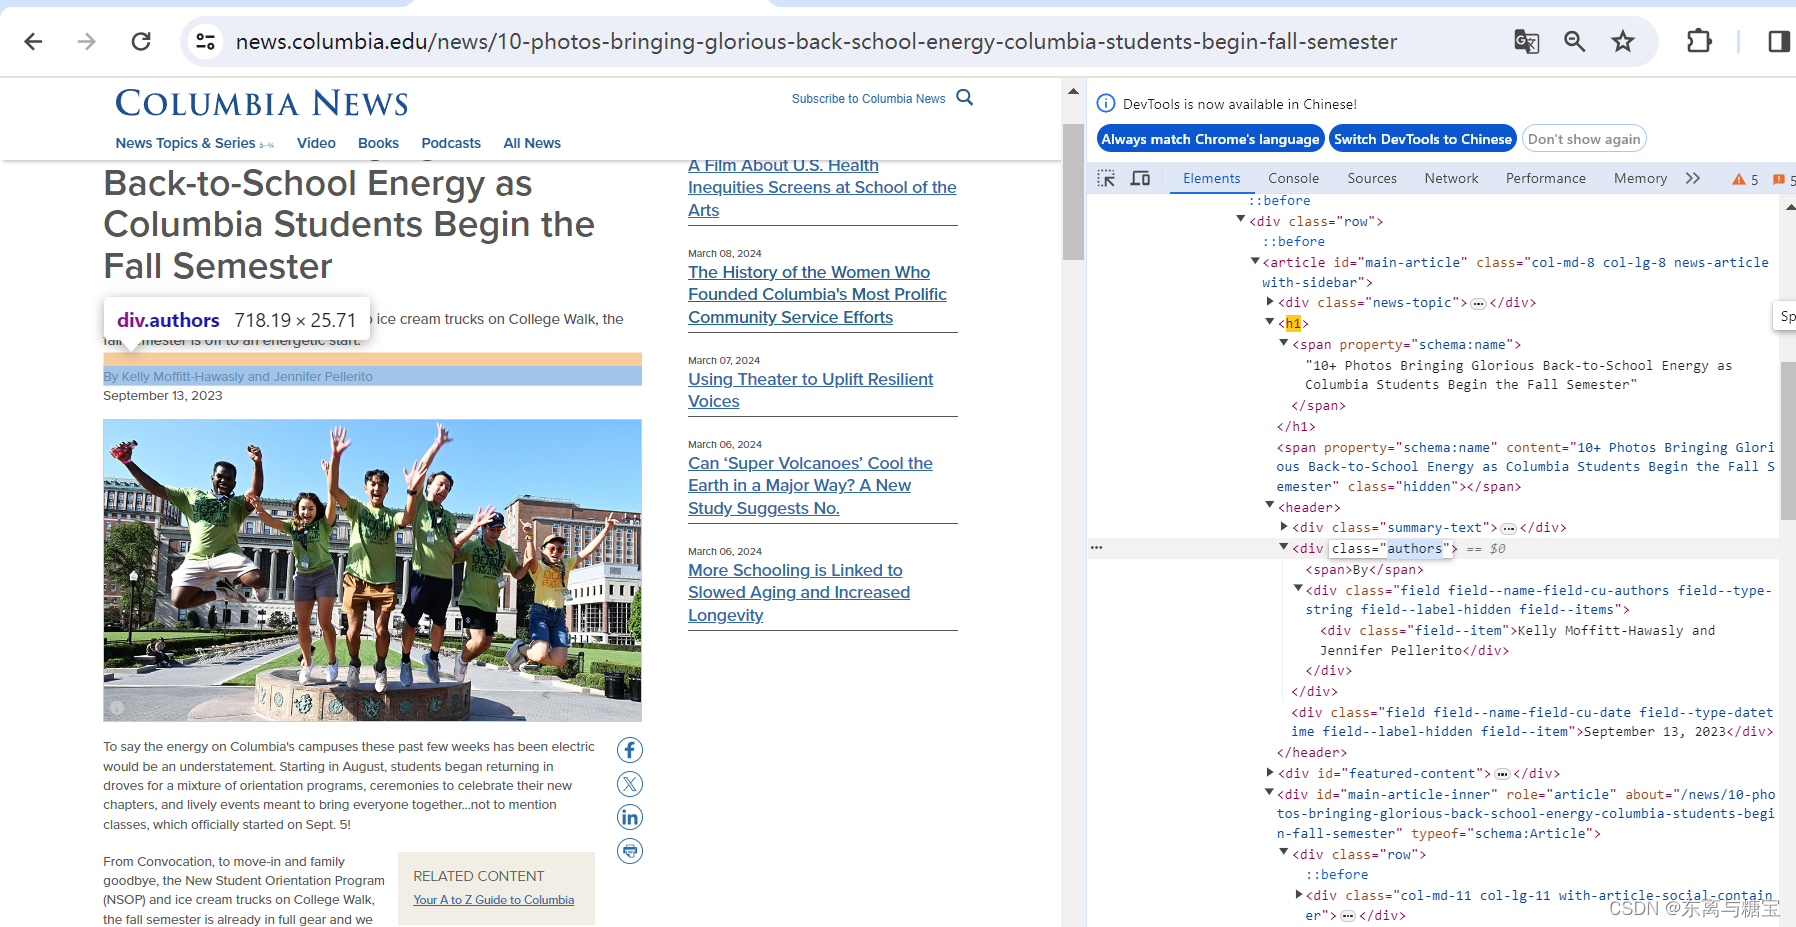The height and width of the screenshot is (927, 1796).
Task: Switch to the Elements tab
Action: (x=1211, y=178)
